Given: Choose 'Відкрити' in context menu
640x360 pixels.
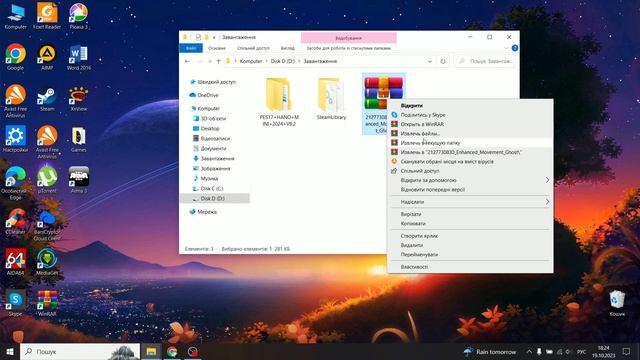Looking at the screenshot, I should point(470,105).
